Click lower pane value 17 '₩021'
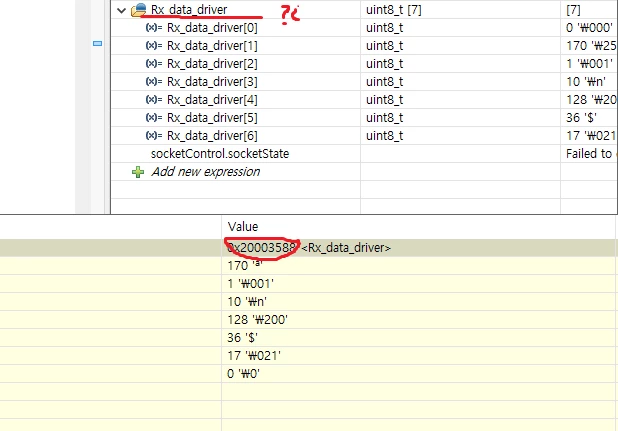Image resolution: width=618 pixels, height=431 pixels. tap(254, 356)
